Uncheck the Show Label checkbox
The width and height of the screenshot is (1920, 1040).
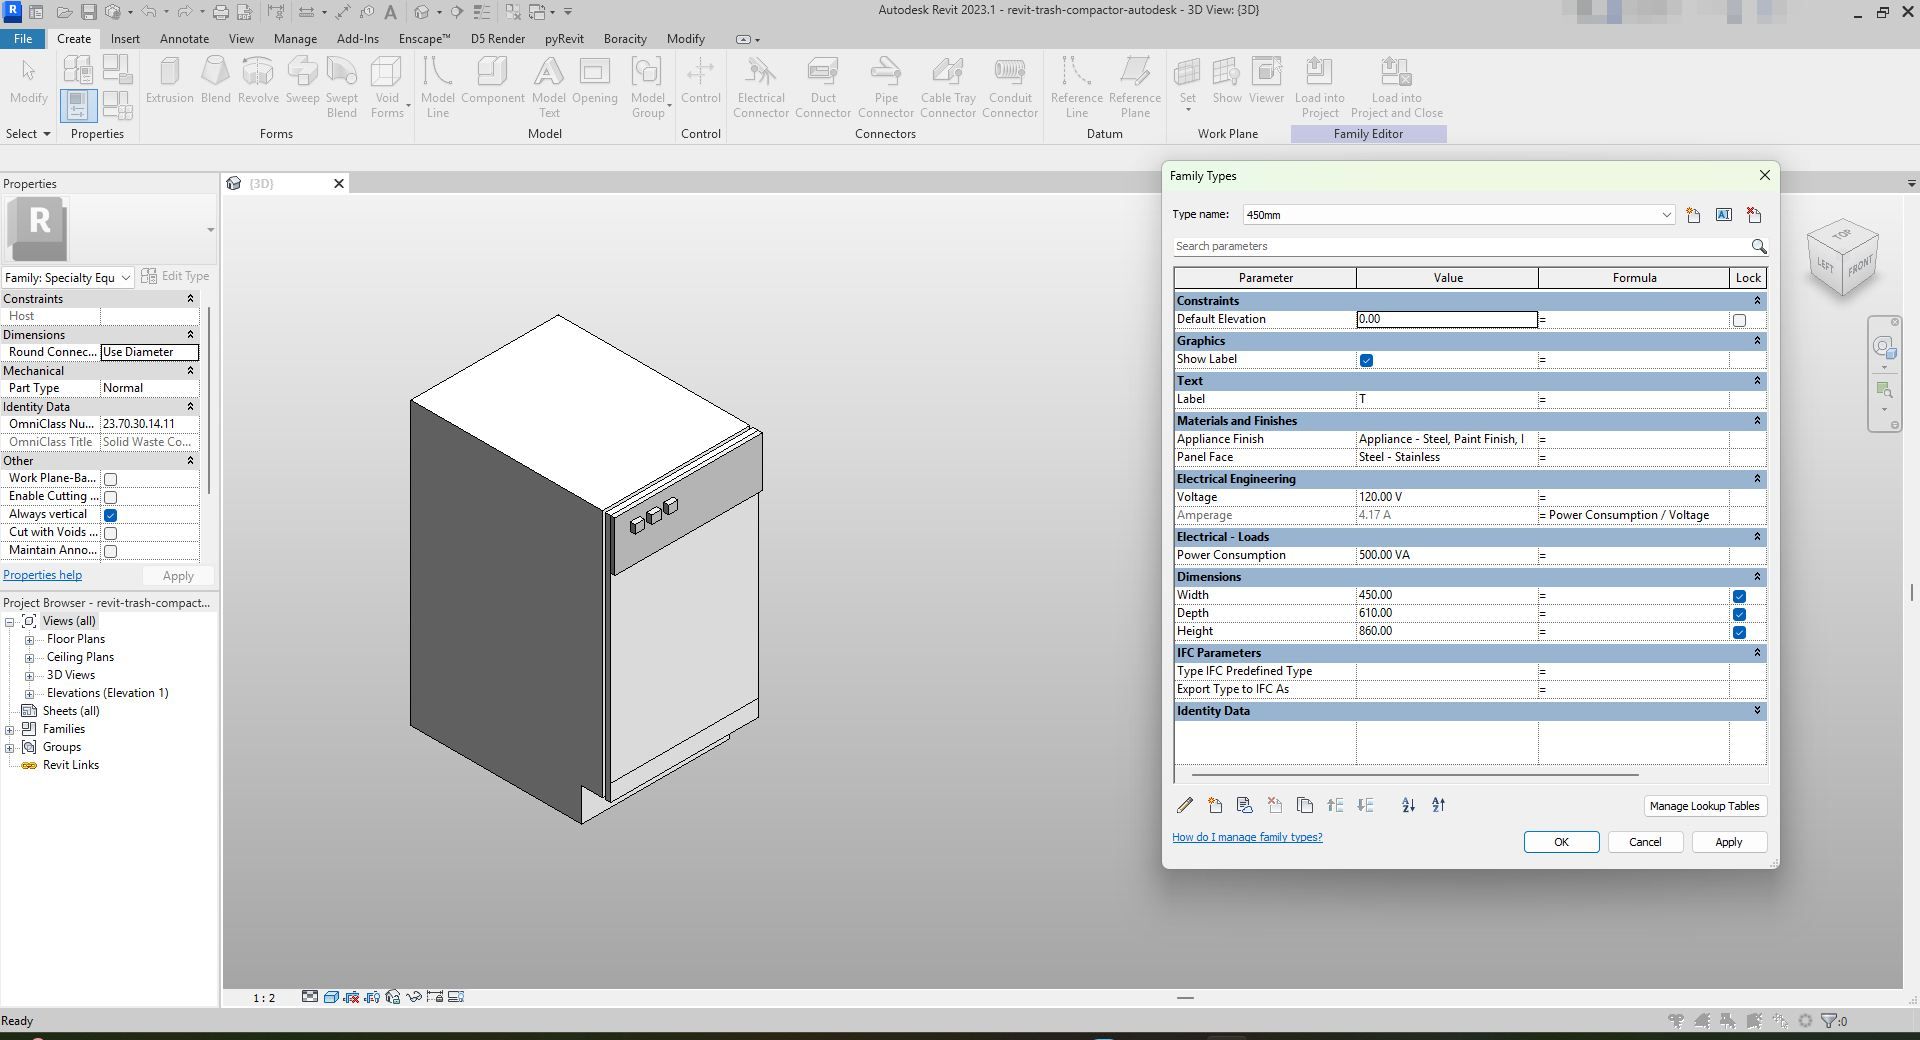(x=1366, y=360)
